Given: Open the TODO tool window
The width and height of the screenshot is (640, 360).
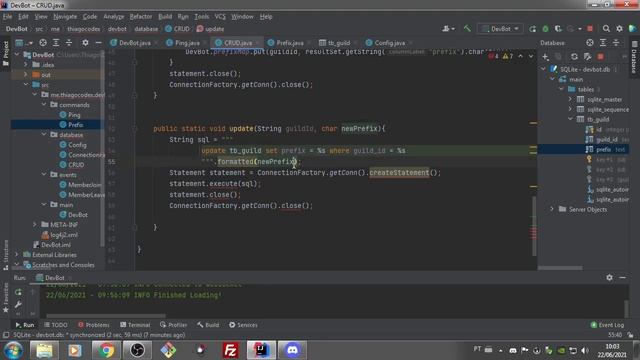Looking at the screenshot, I should (56, 325).
